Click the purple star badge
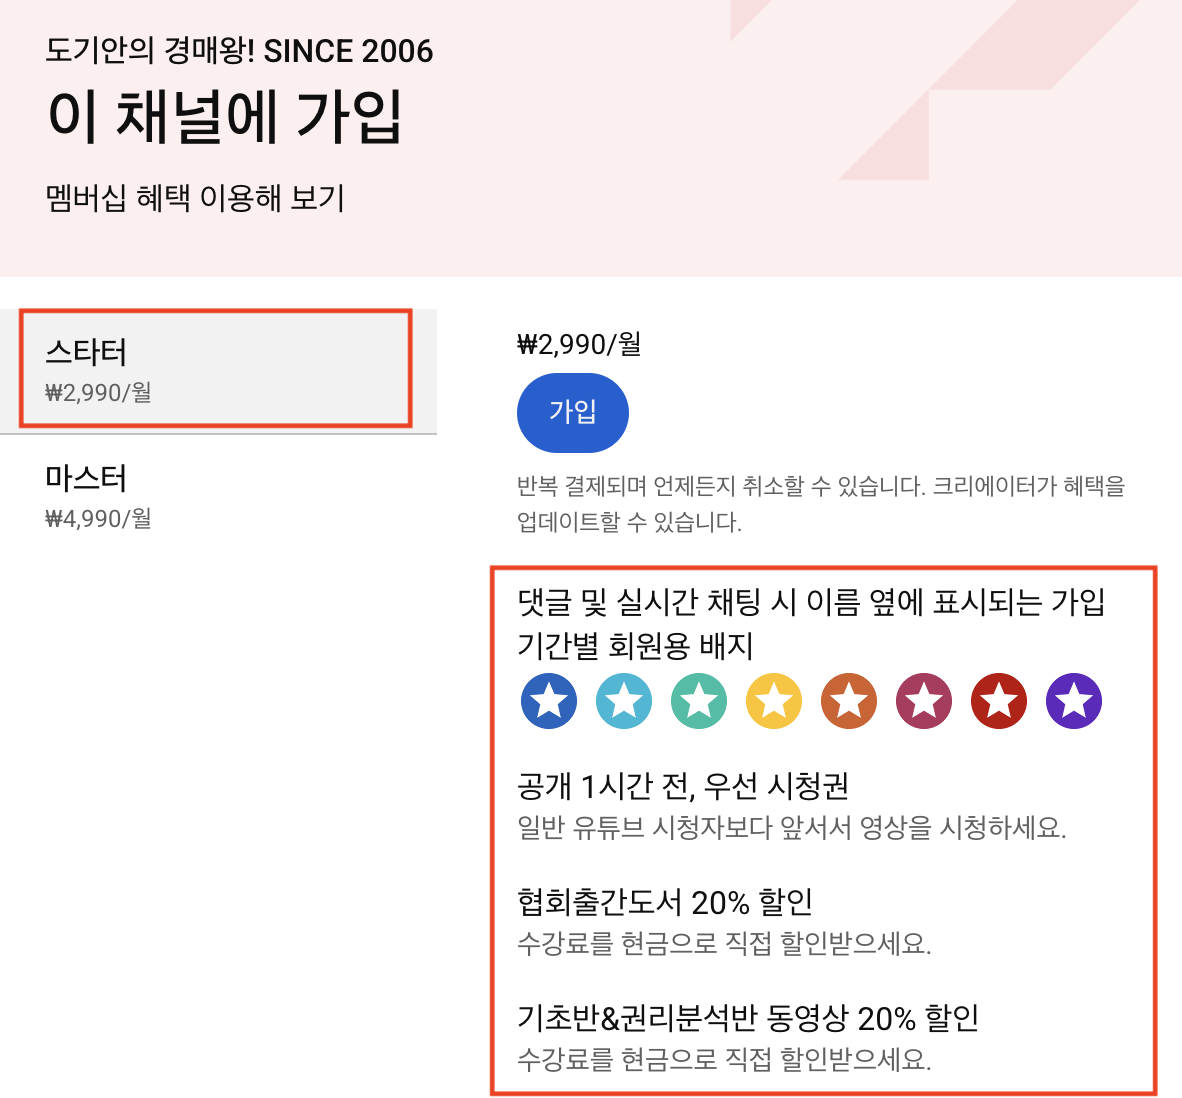The height and width of the screenshot is (1098, 1182). coord(1074,701)
